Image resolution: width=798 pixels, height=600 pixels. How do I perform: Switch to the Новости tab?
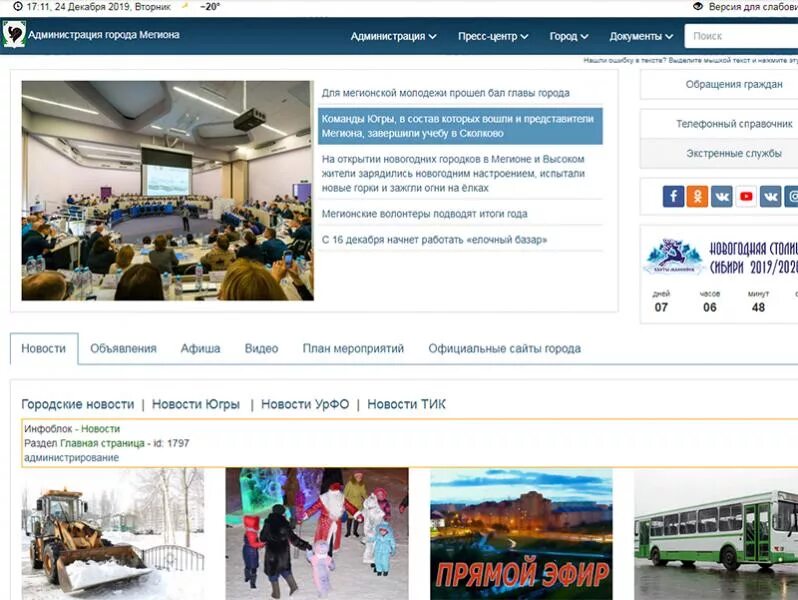(44, 349)
